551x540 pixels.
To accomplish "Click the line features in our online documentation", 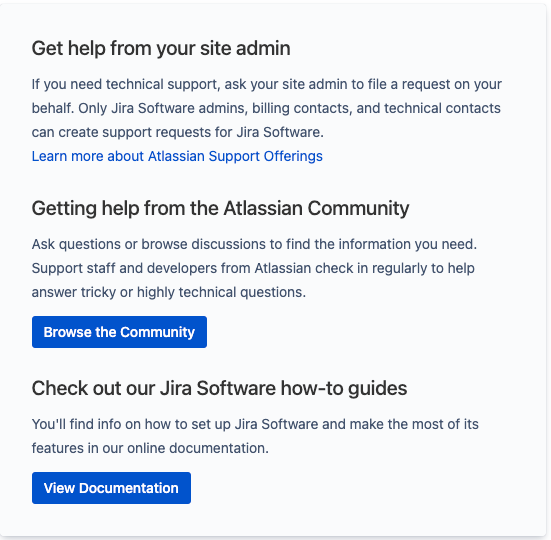I will coord(150,448).
